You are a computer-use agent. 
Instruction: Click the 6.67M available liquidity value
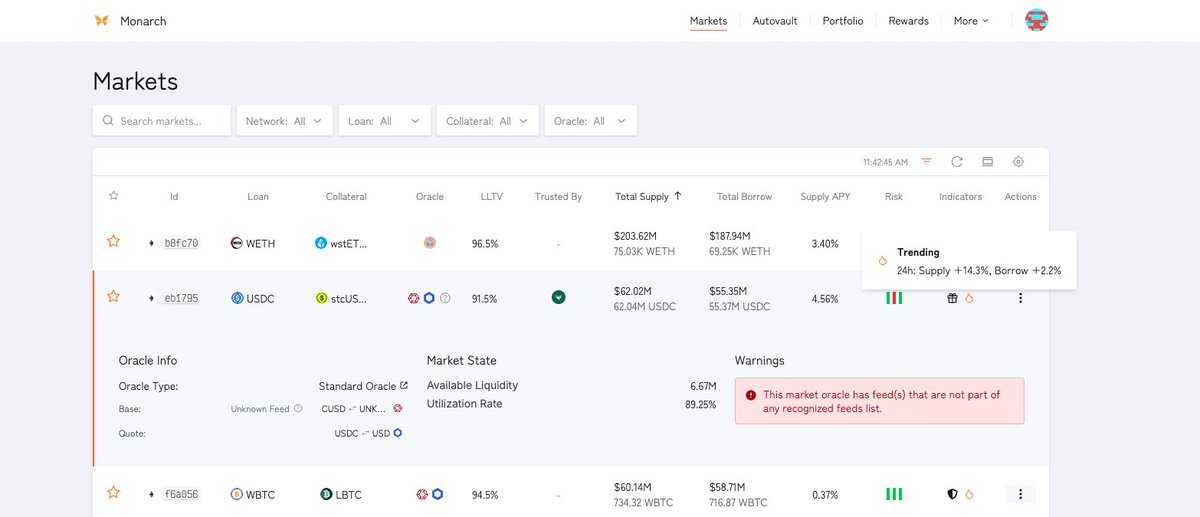point(703,385)
